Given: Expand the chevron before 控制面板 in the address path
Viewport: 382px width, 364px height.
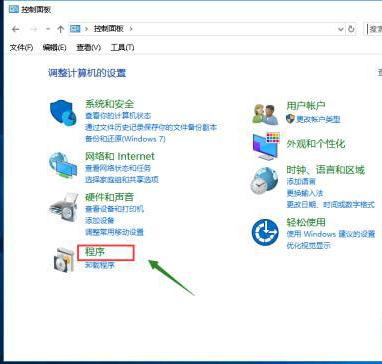Looking at the screenshot, I should (x=87, y=29).
